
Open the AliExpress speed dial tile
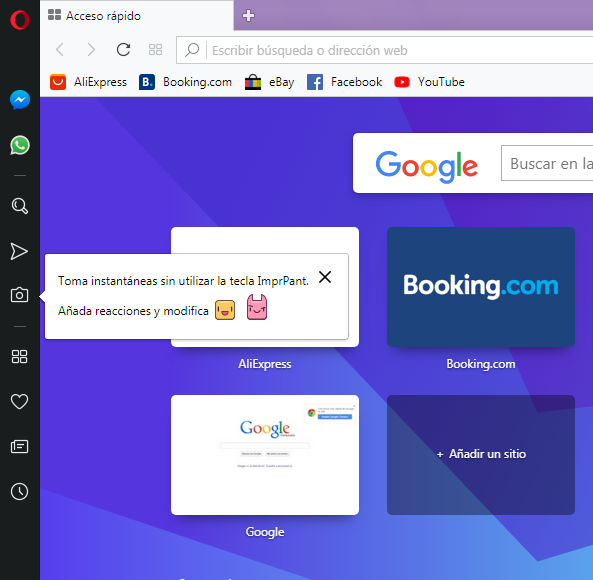[x=265, y=240]
